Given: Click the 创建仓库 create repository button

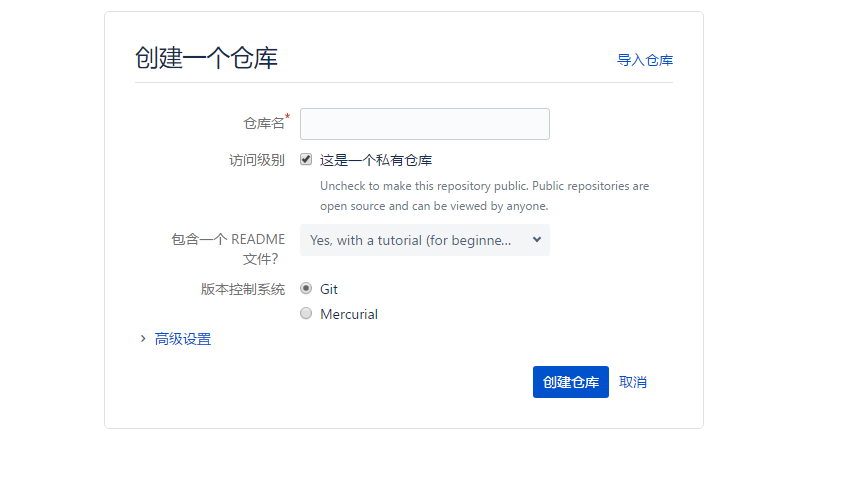Looking at the screenshot, I should coord(571,382).
